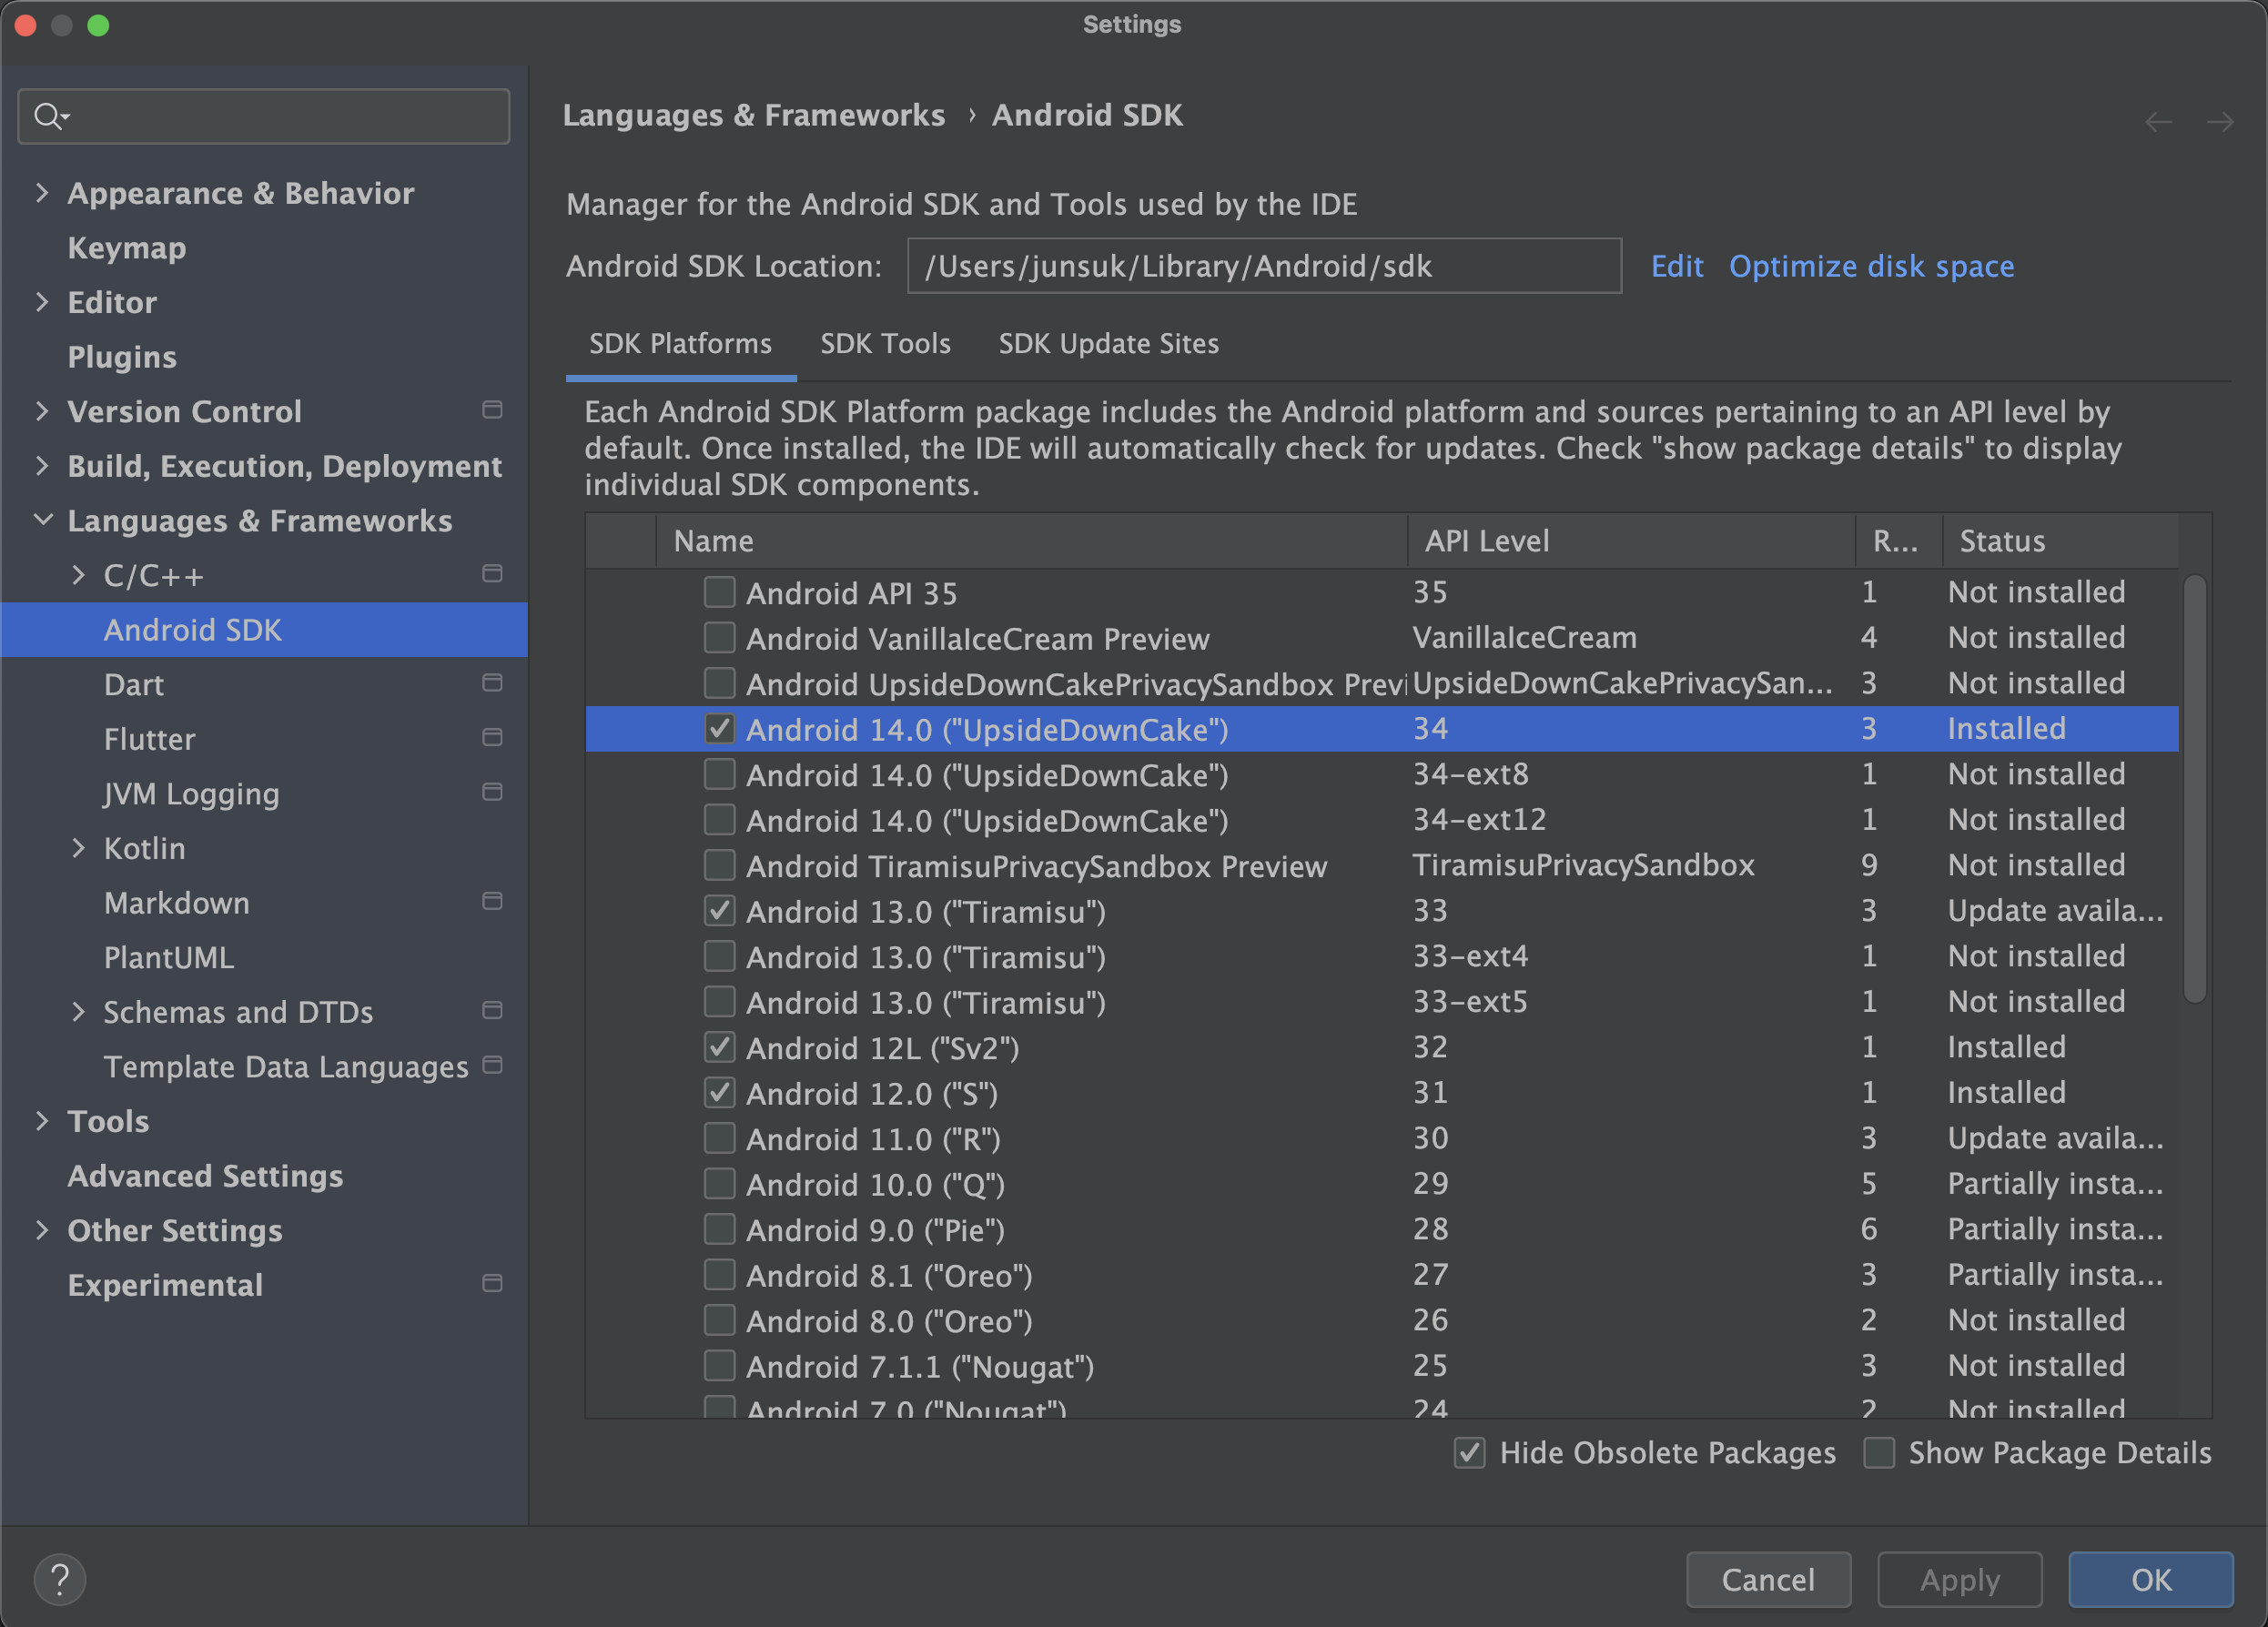Sort by the API Level column header
The width and height of the screenshot is (2268, 1627).
[x=1631, y=541]
